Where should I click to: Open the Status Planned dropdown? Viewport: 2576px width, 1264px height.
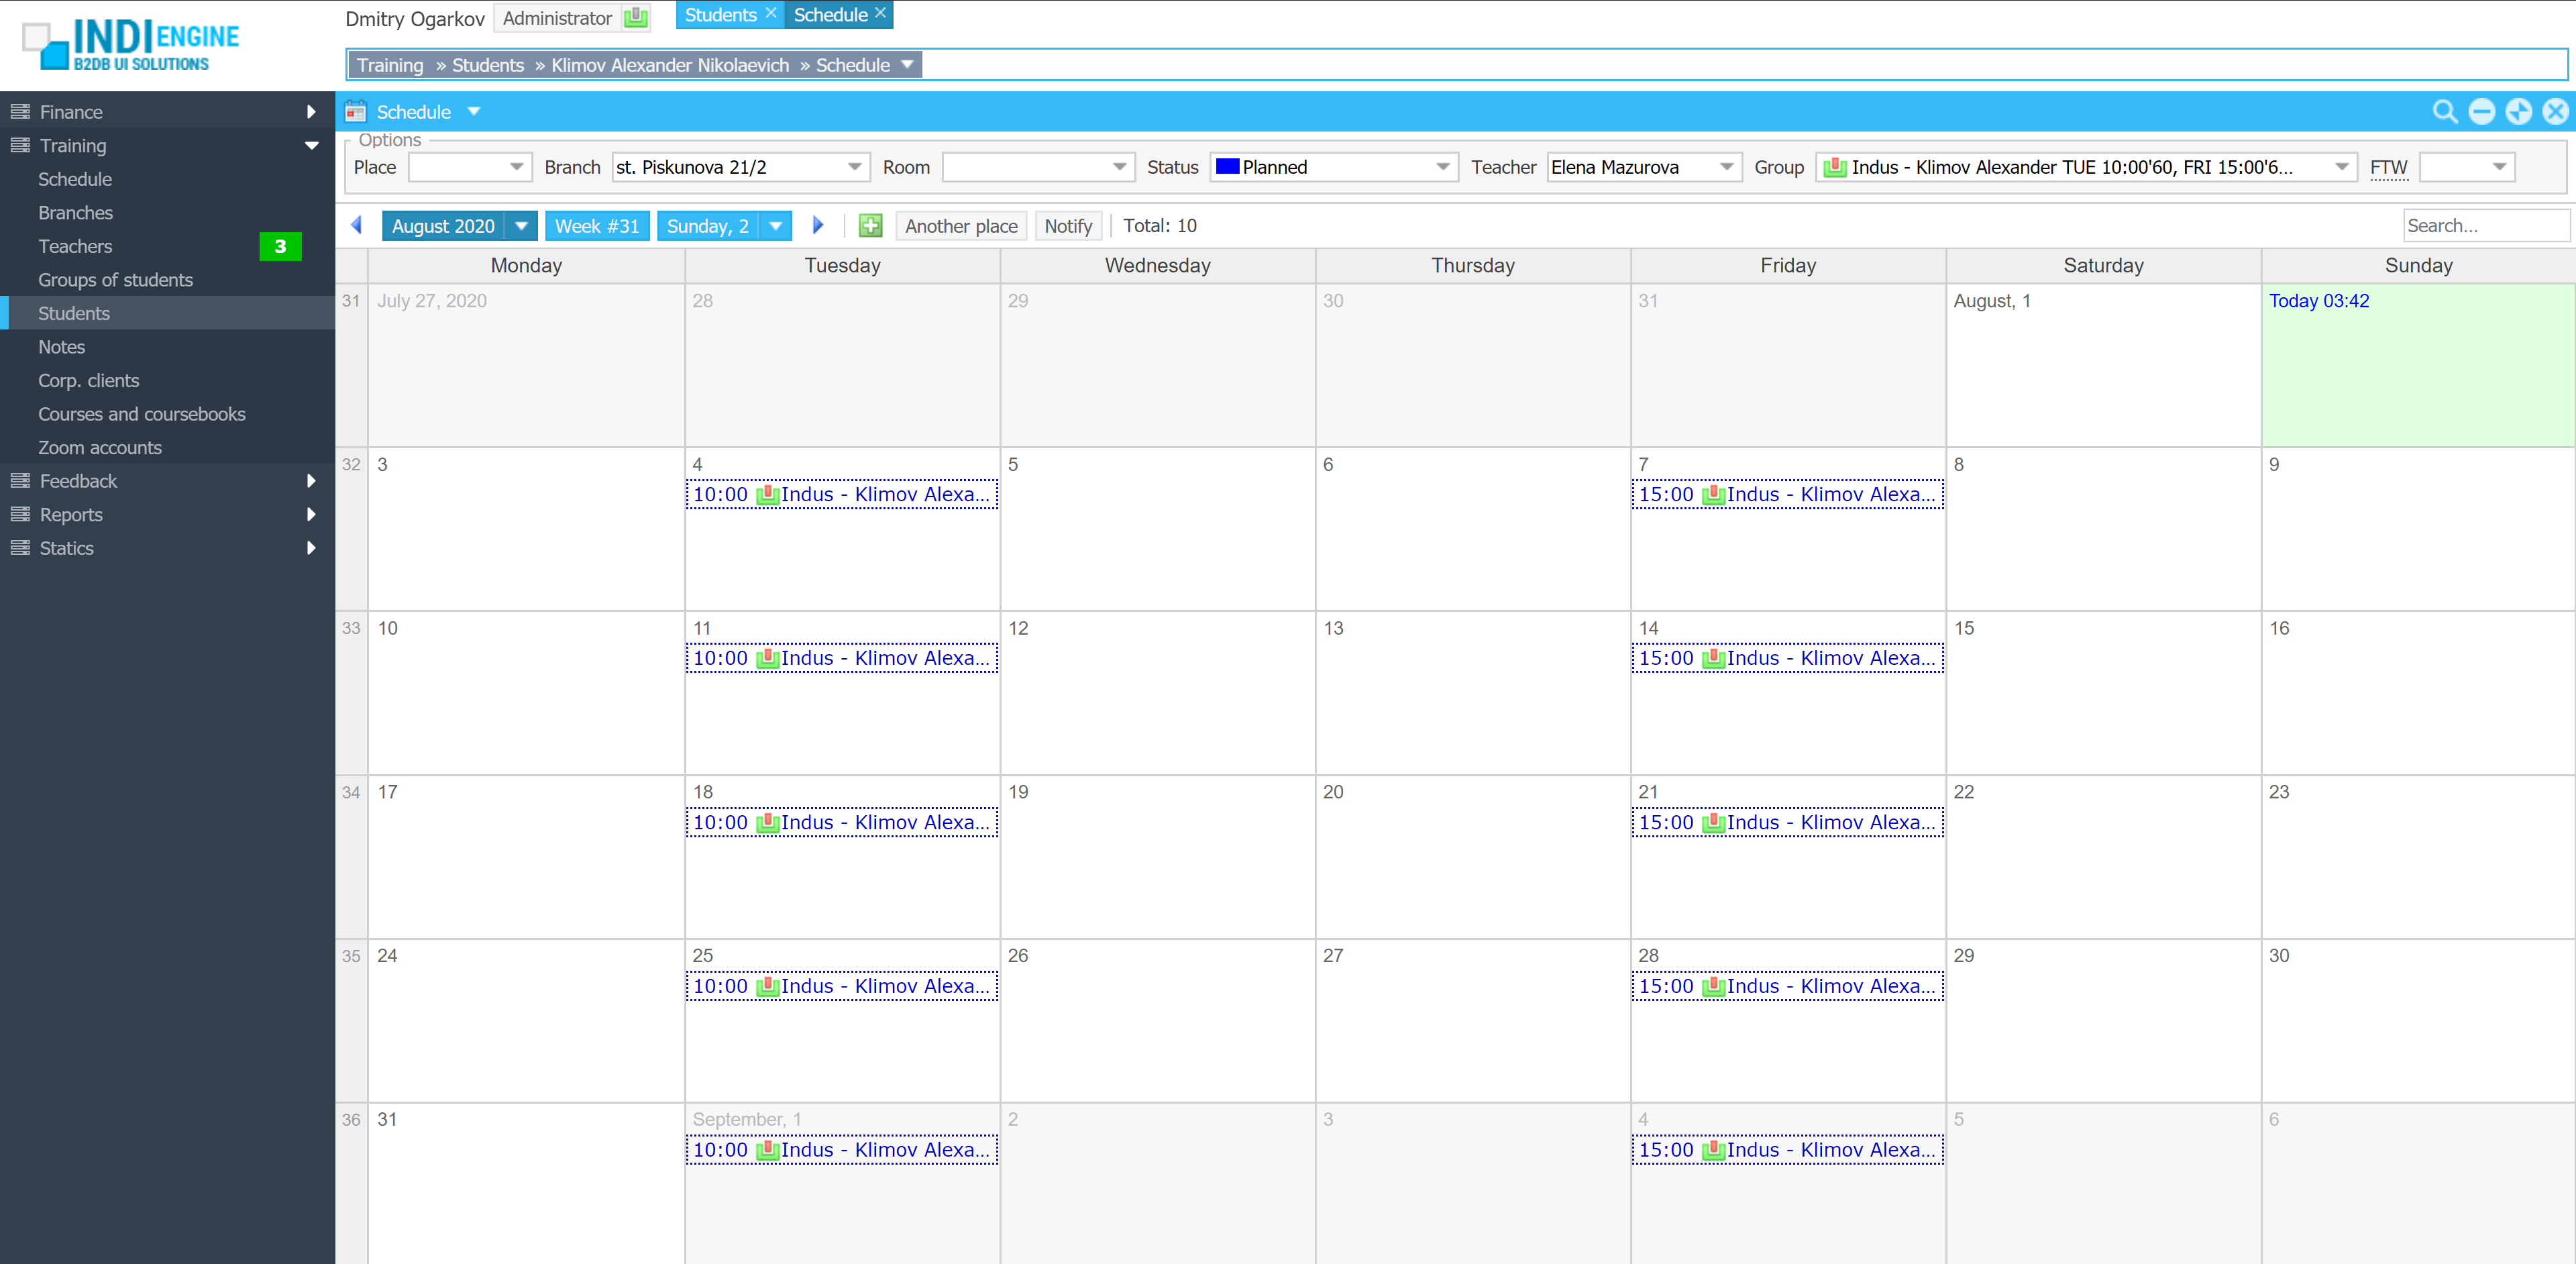[x=1442, y=167]
